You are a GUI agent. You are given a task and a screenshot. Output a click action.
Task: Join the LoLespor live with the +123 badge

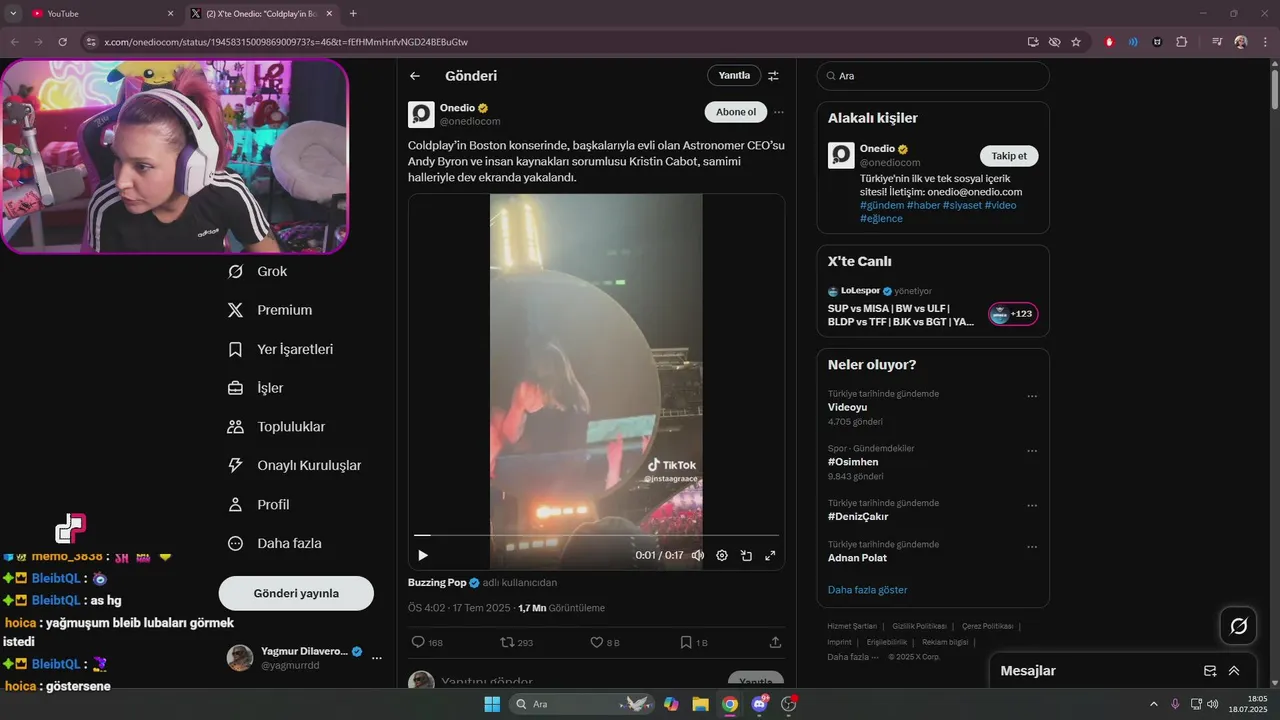pos(1013,314)
